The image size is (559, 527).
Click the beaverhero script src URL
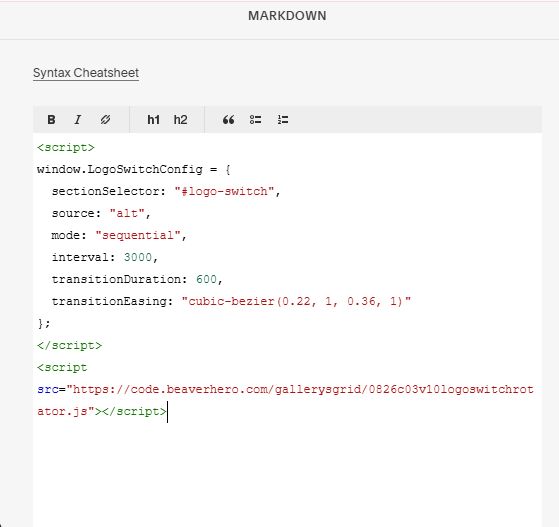click(285, 400)
